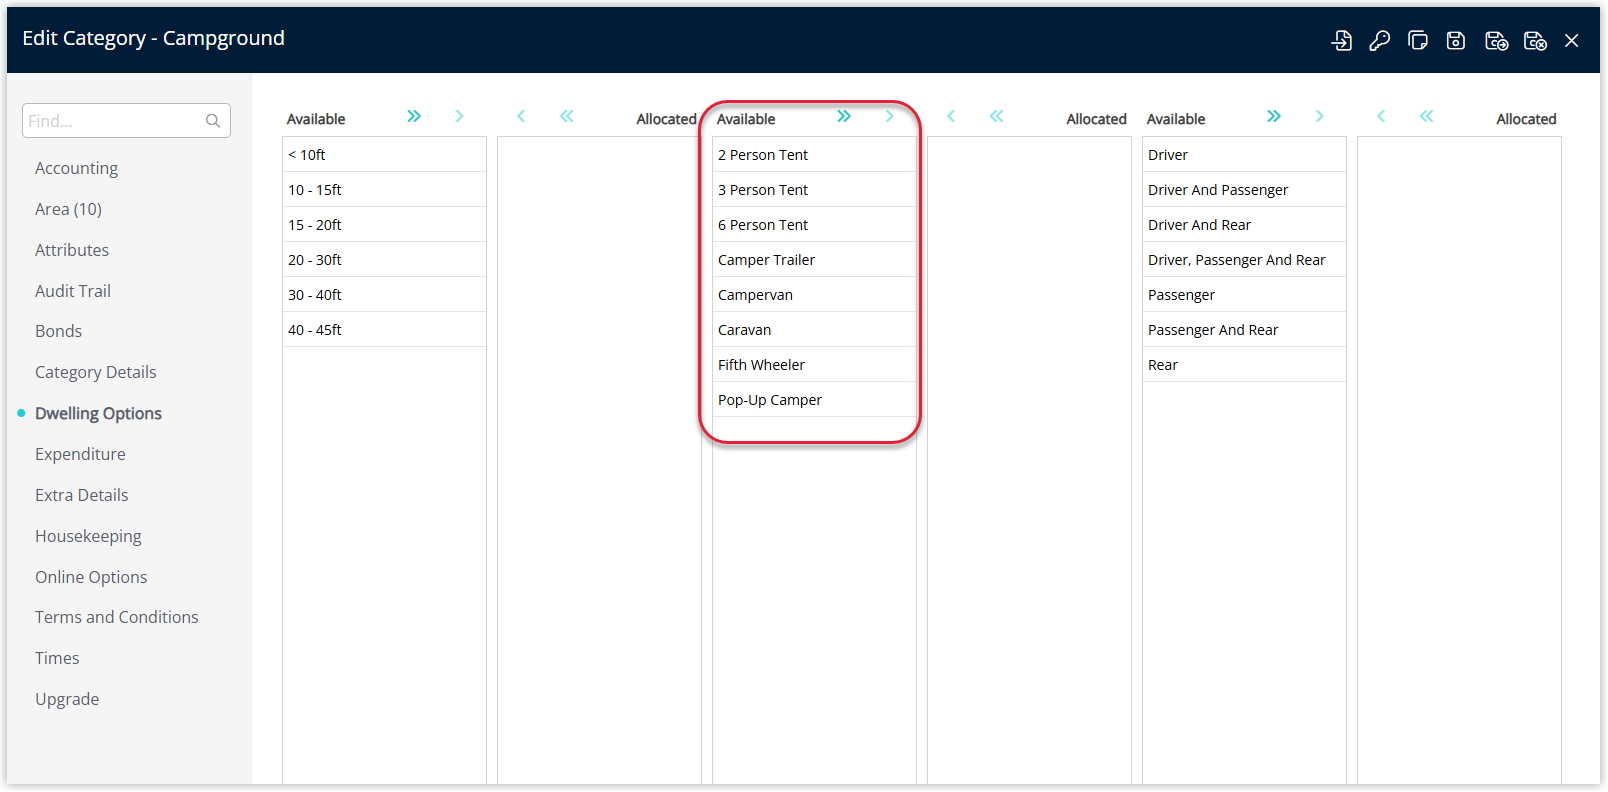Go to the Attributes section

[x=72, y=250]
